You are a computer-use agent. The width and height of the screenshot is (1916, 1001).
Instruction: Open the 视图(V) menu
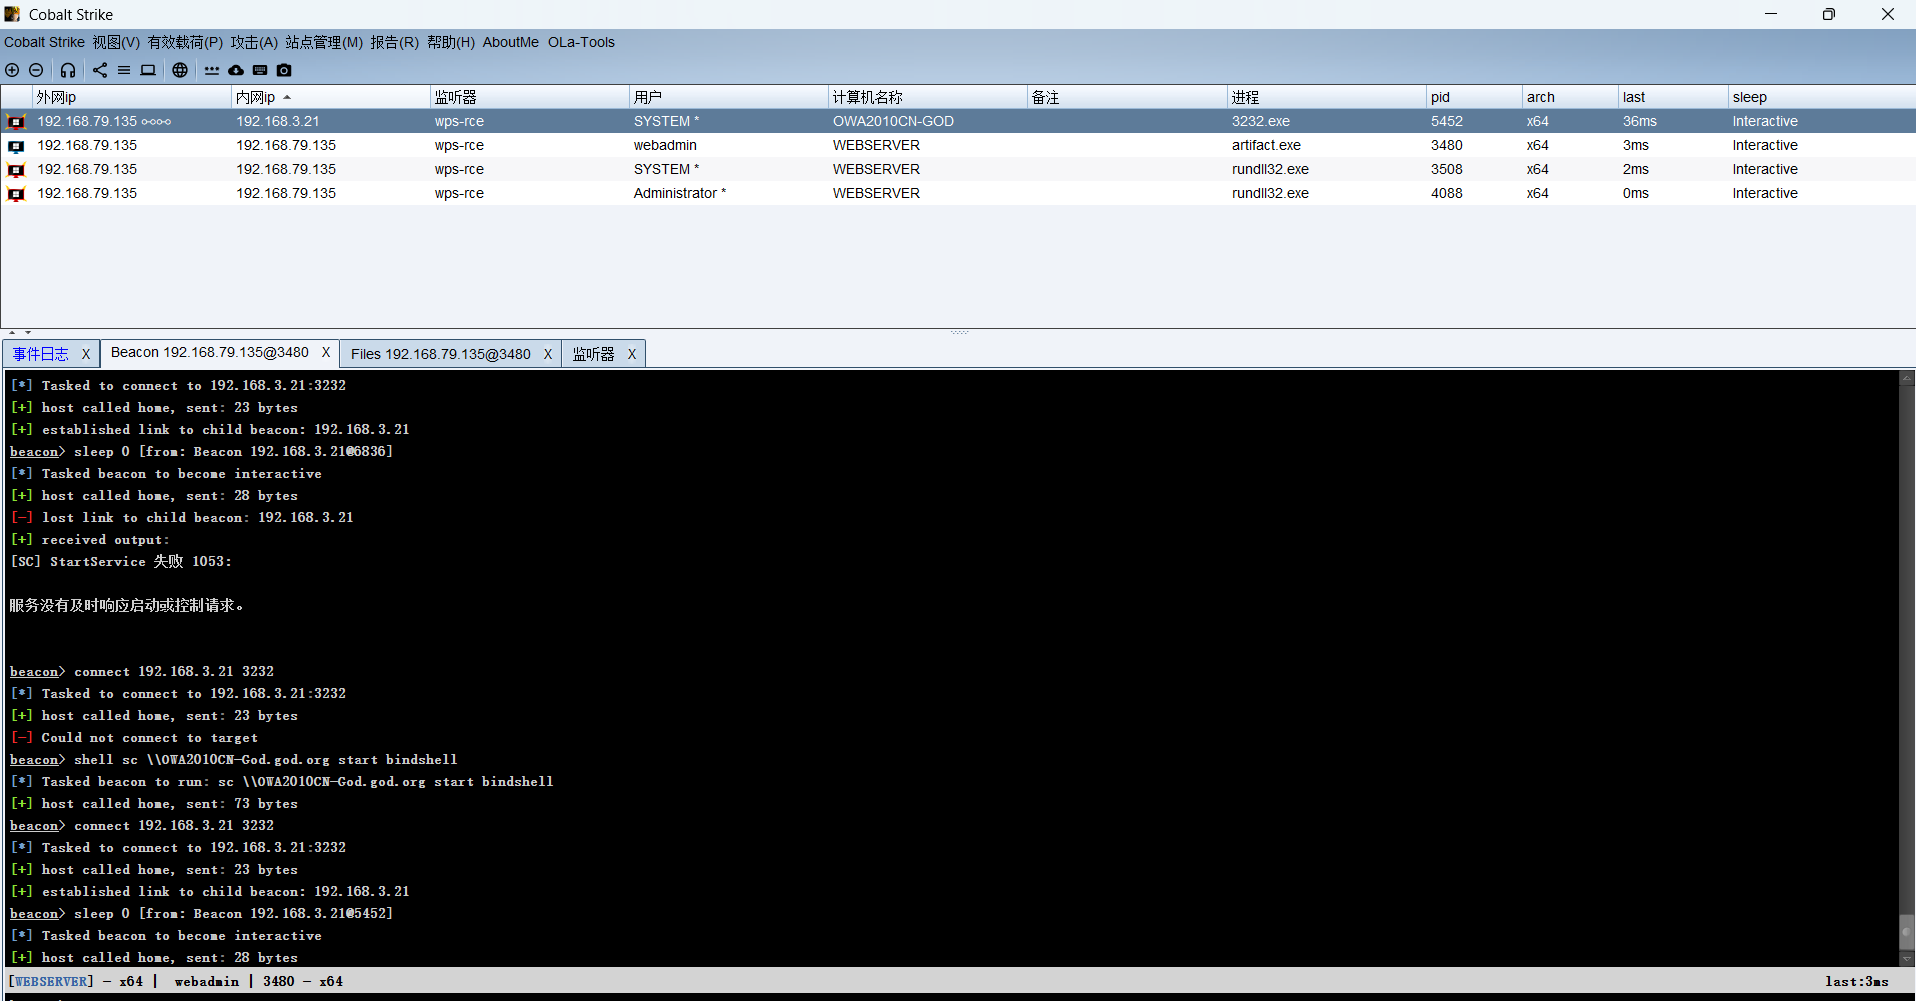pyautogui.click(x=116, y=42)
